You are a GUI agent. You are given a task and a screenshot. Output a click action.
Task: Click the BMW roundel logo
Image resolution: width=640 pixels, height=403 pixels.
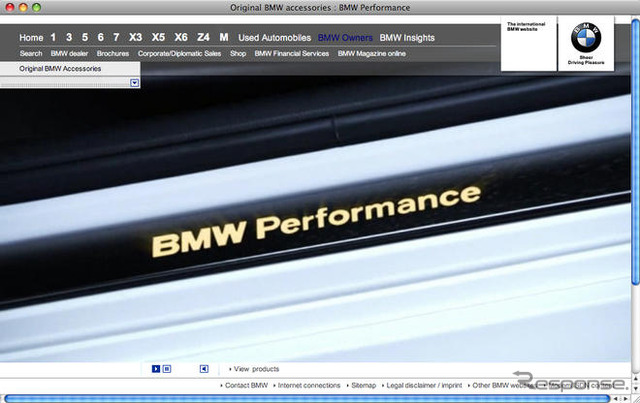(586, 38)
